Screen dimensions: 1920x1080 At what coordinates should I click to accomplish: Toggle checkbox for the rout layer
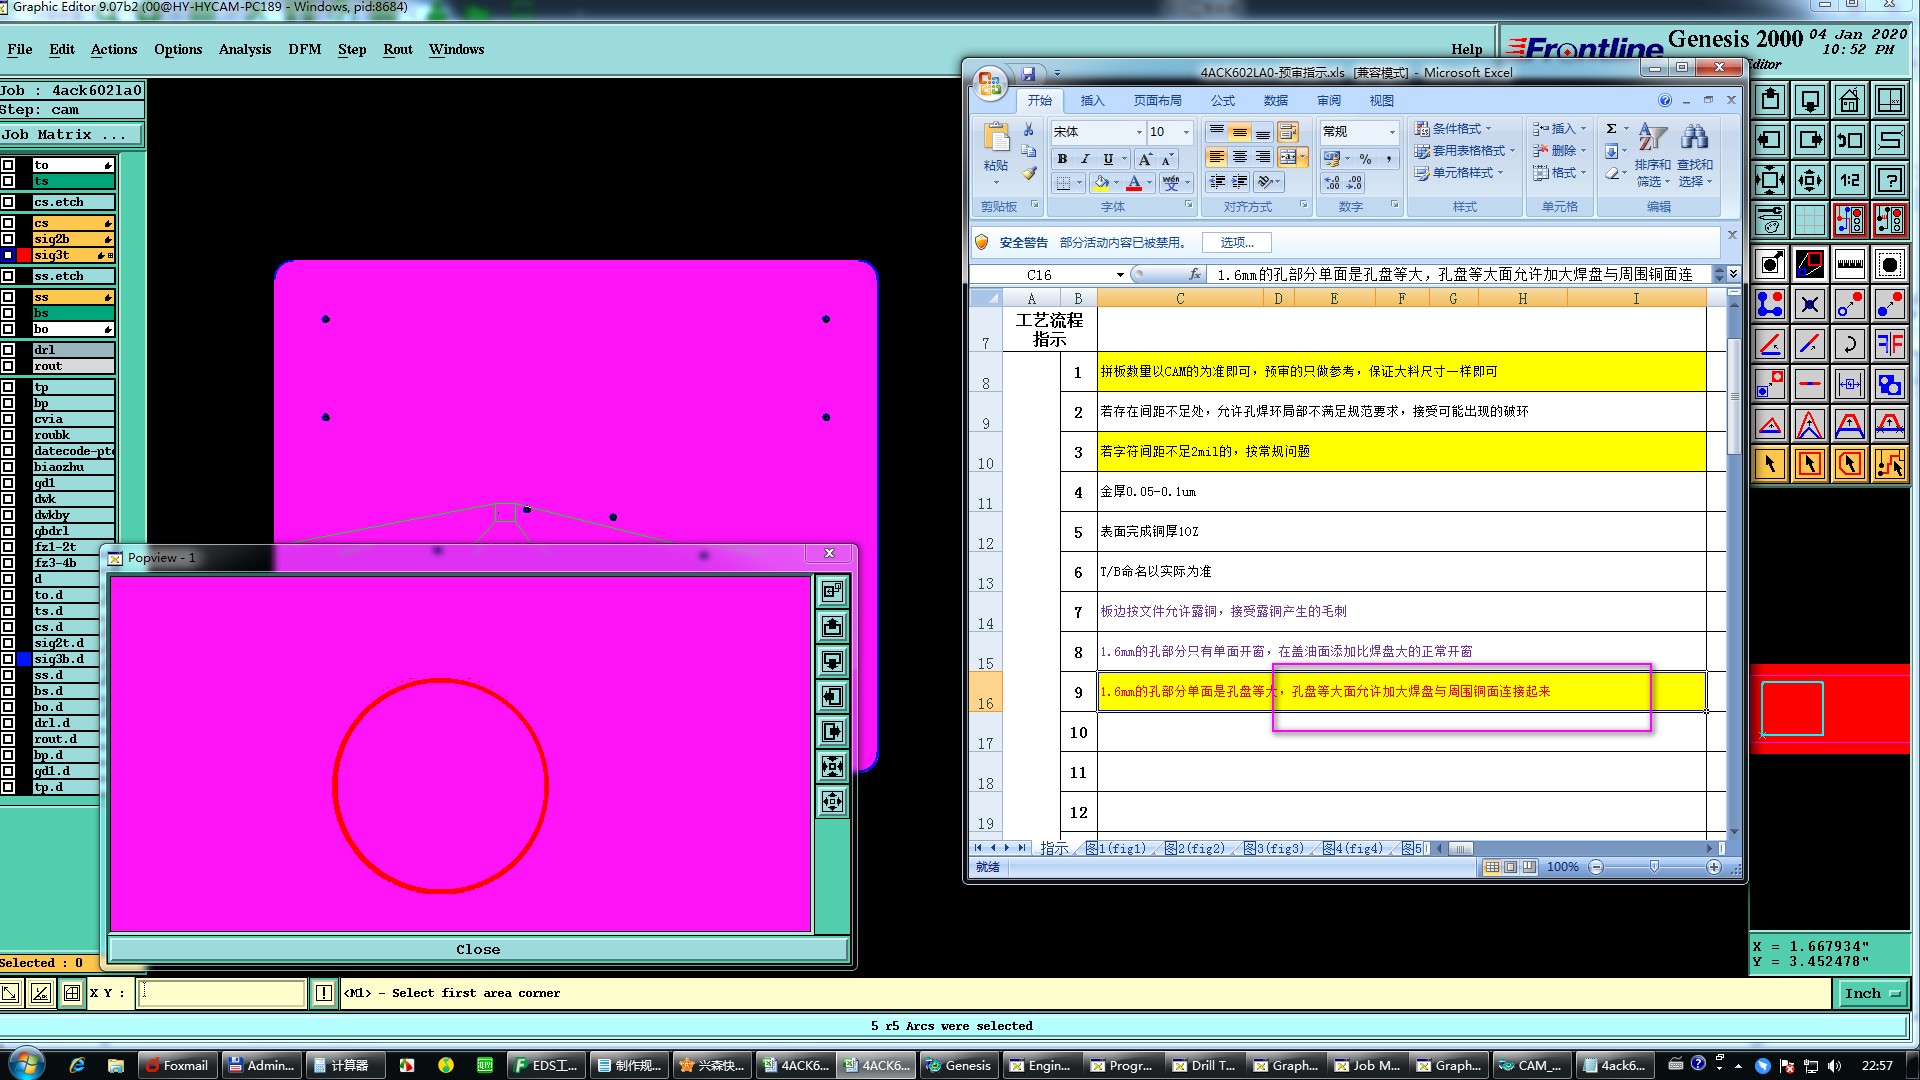click(x=8, y=366)
